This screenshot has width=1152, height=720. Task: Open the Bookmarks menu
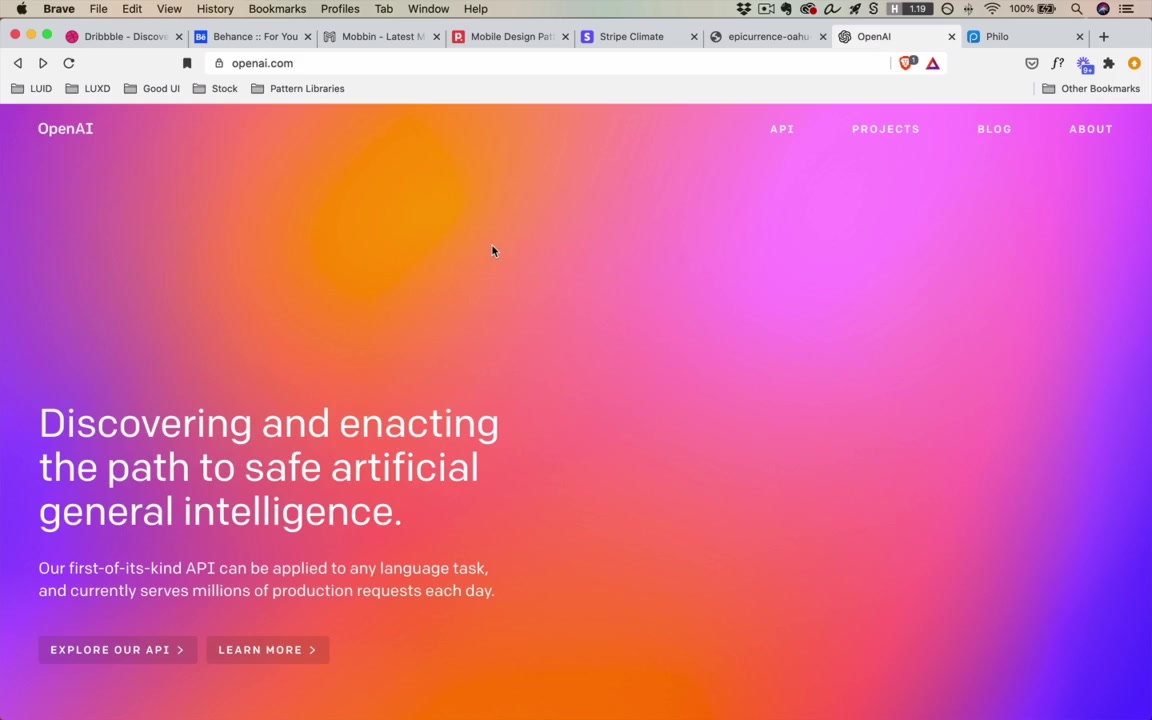click(x=277, y=9)
